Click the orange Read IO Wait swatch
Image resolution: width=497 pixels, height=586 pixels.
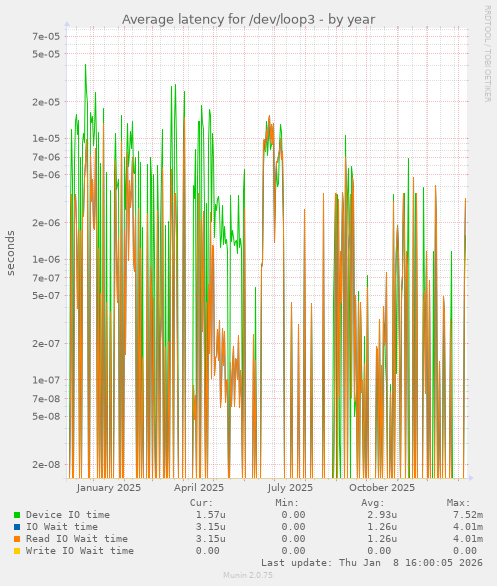[x=17, y=539]
